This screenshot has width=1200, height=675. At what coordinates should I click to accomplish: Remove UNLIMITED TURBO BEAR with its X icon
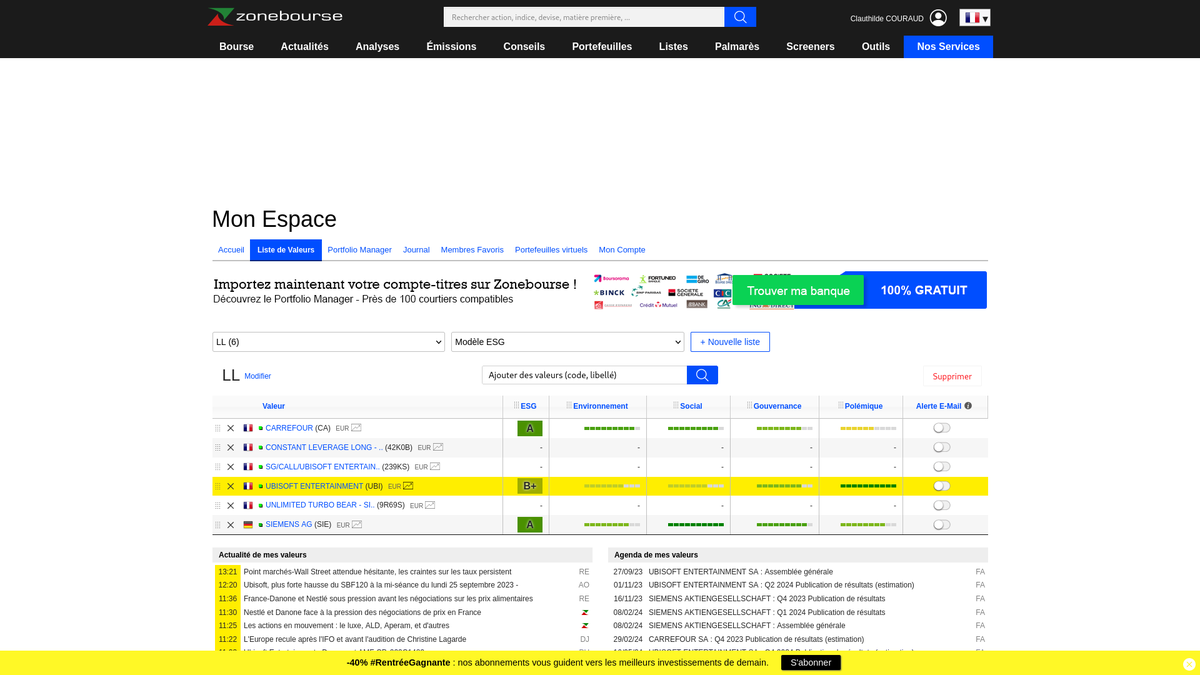coord(230,506)
